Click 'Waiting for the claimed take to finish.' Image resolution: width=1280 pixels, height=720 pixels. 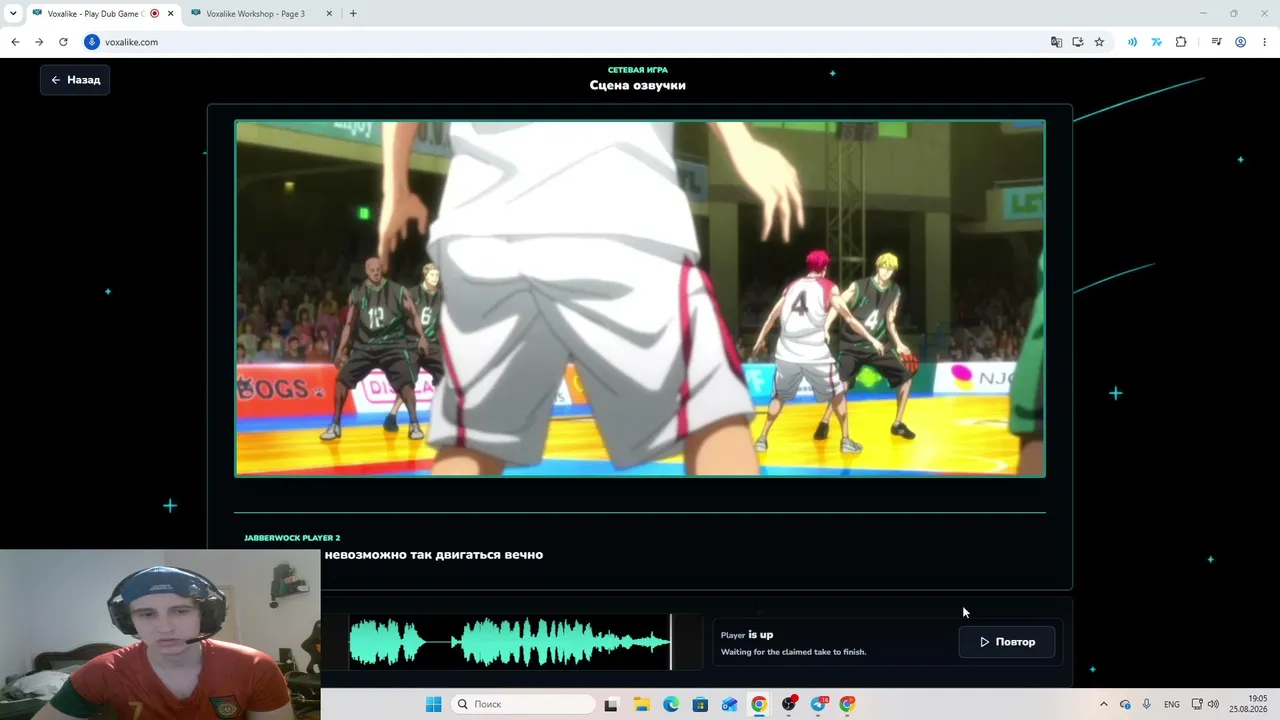(x=794, y=652)
